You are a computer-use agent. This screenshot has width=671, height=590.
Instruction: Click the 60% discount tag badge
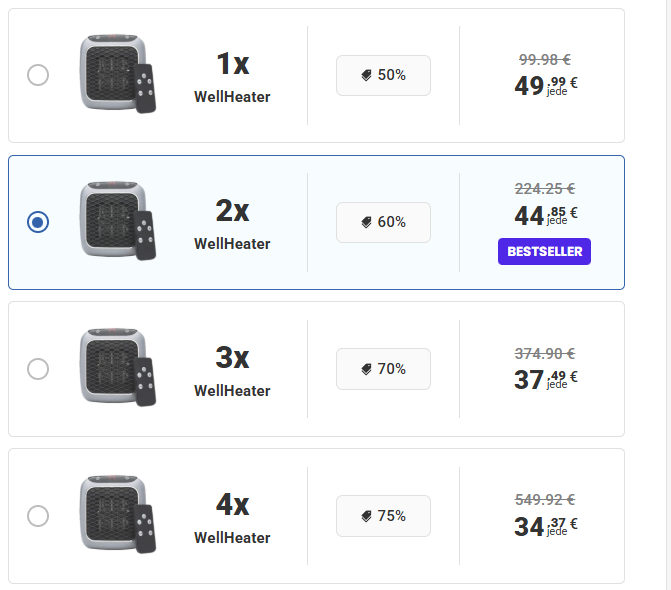coord(383,222)
